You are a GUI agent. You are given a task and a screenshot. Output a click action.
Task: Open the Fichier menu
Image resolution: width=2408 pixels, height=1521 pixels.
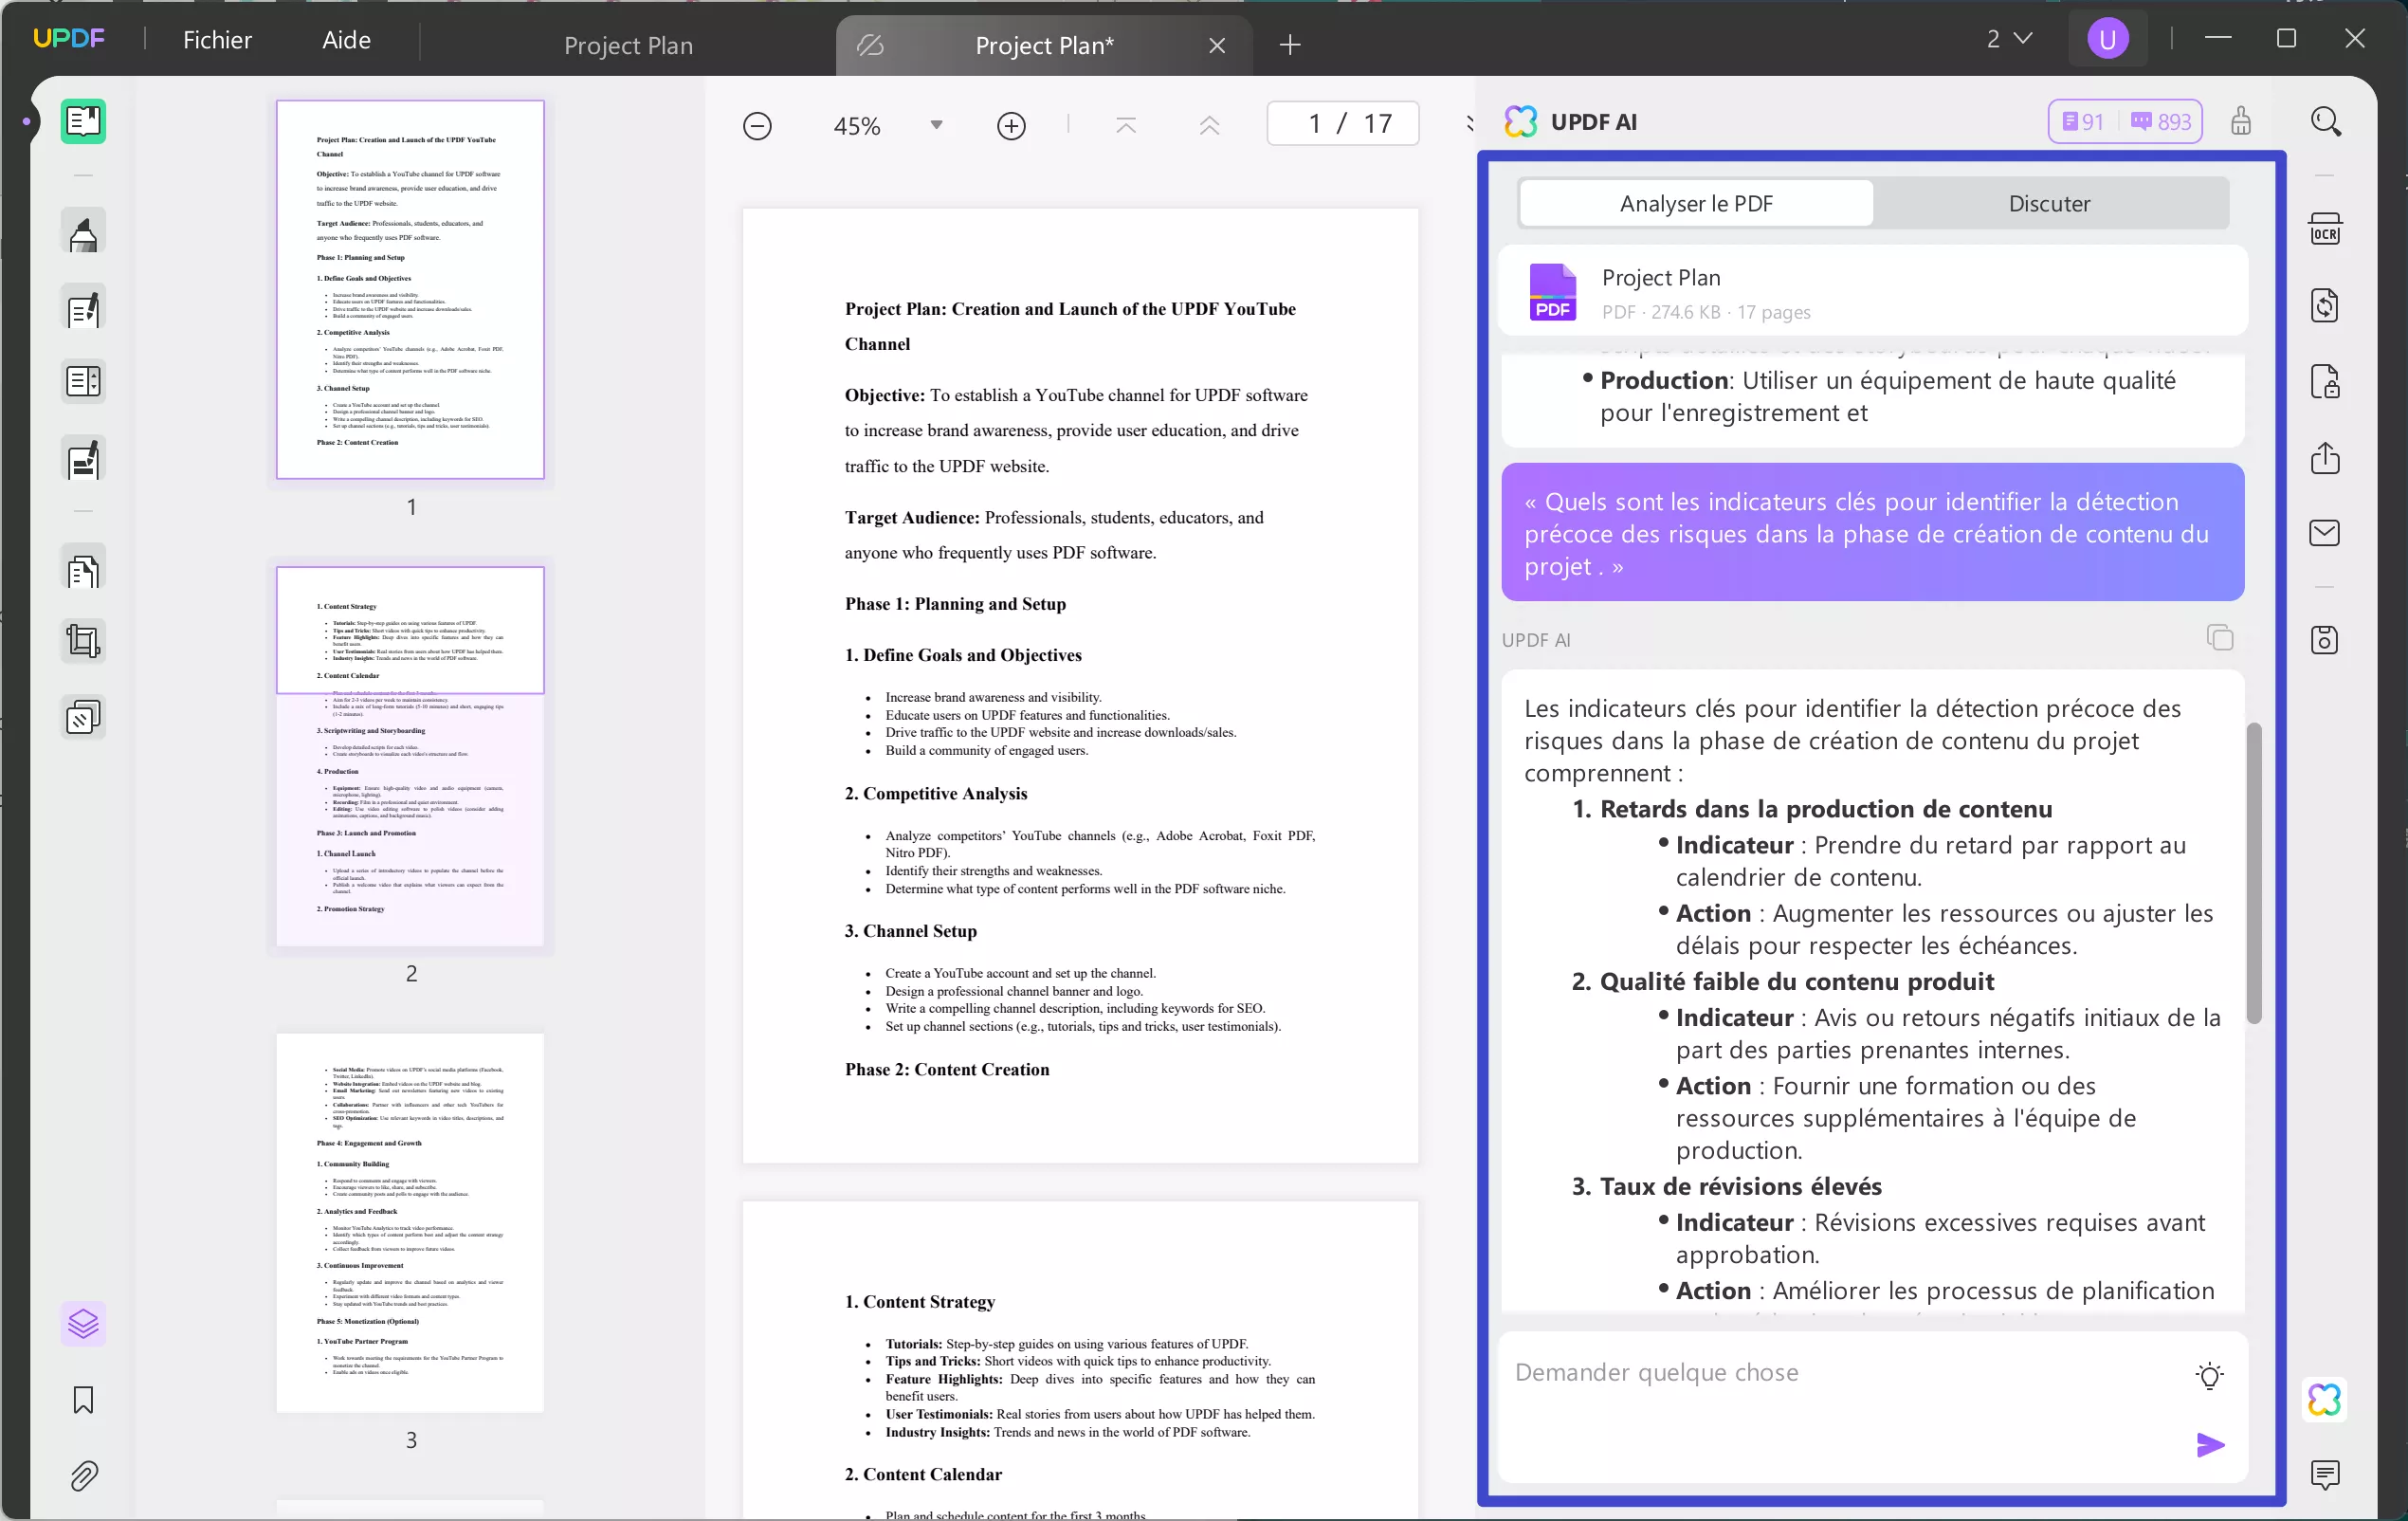tap(217, 40)
